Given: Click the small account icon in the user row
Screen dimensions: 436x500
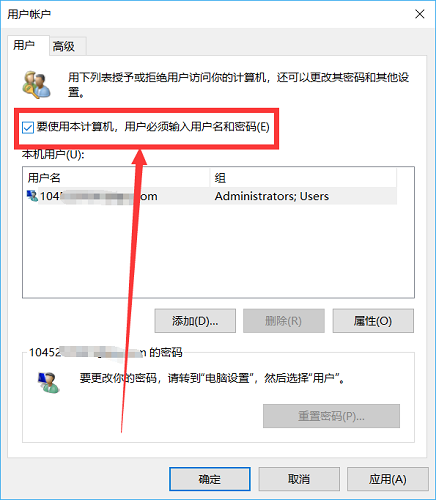Looking at the screenshot, I should (x=32, y=196).
